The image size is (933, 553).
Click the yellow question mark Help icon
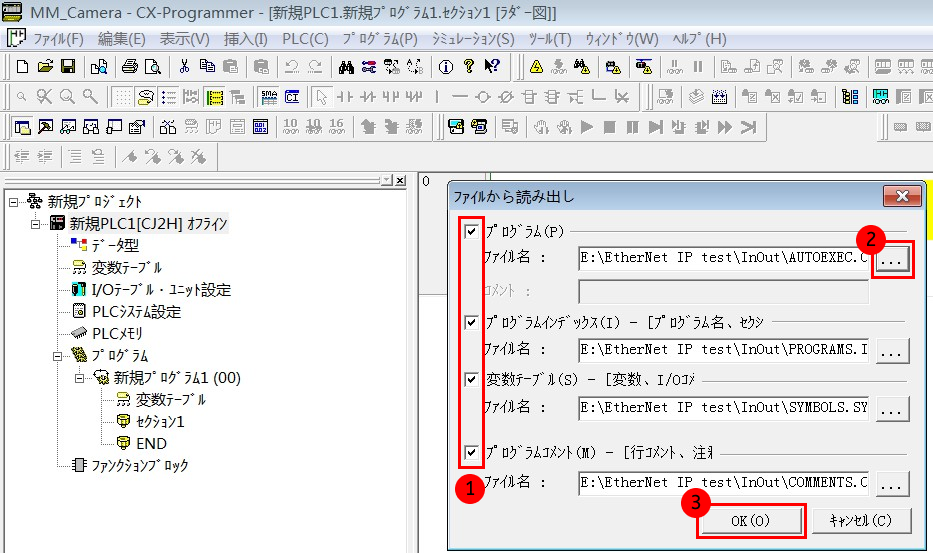469,67
